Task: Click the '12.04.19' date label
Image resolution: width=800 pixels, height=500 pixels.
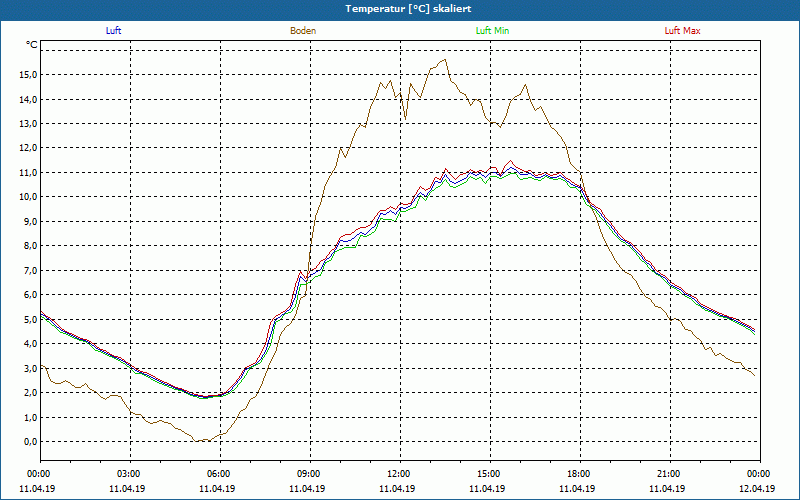Action: [x=757, y=488]
